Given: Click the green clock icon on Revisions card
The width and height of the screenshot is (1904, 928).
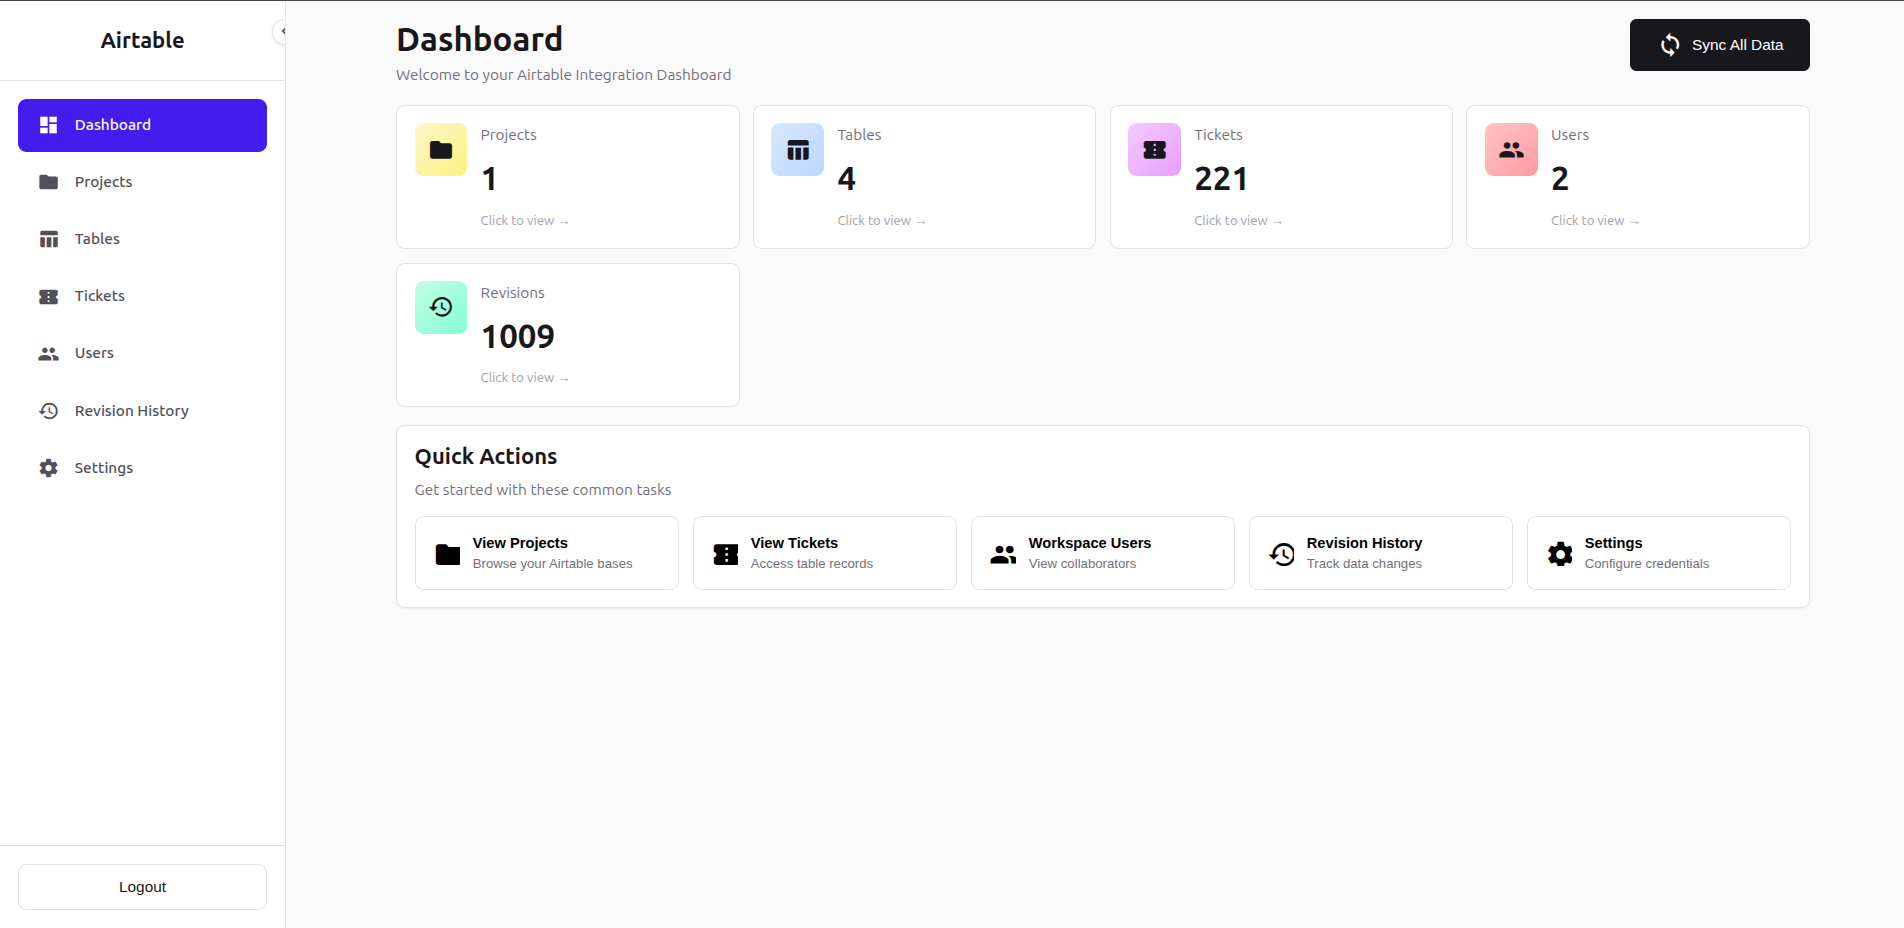Looking at the screenshot, I should pyautogui.click(x=440, y=307).
